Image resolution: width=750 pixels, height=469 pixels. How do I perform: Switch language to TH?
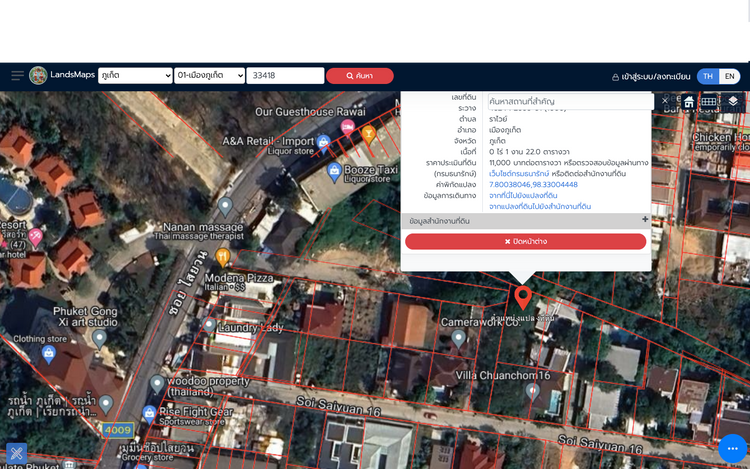coord(708,76)
